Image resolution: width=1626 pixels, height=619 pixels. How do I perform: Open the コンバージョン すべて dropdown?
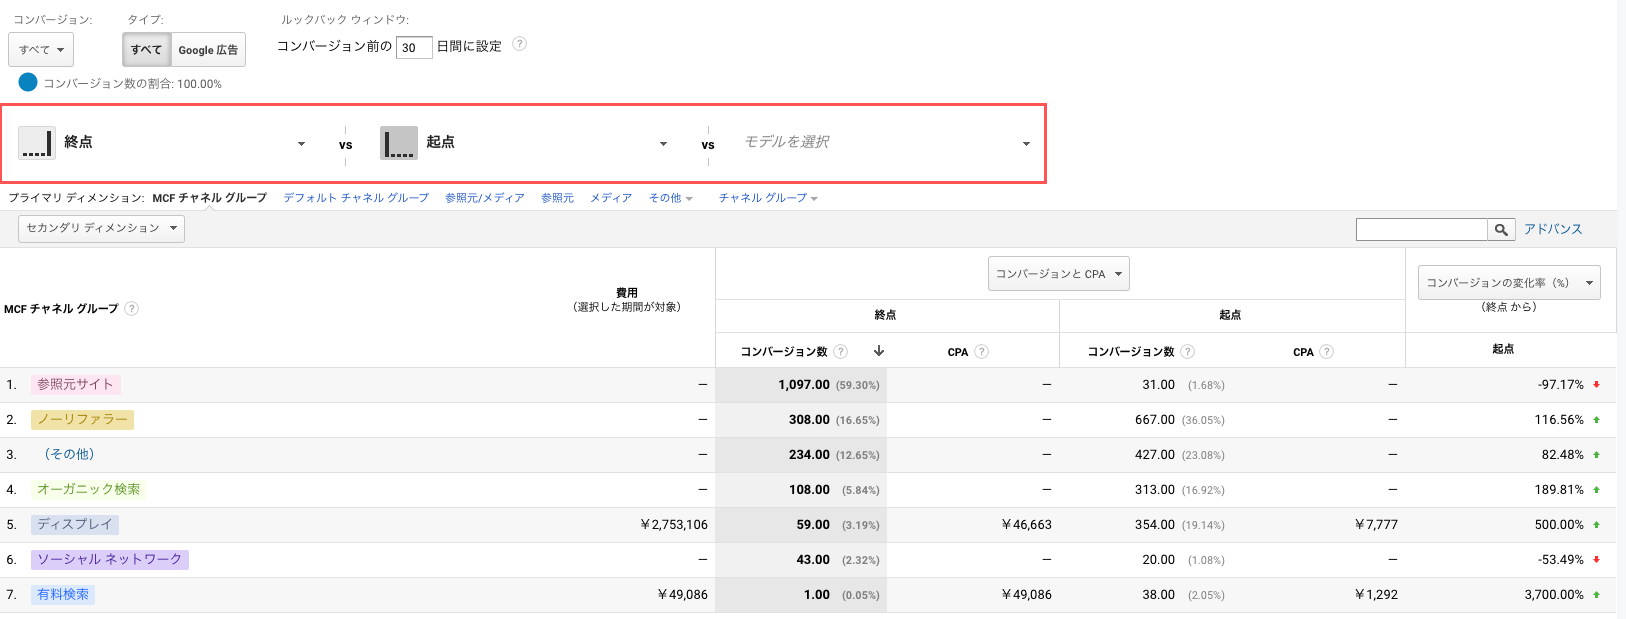coord(41,50)
